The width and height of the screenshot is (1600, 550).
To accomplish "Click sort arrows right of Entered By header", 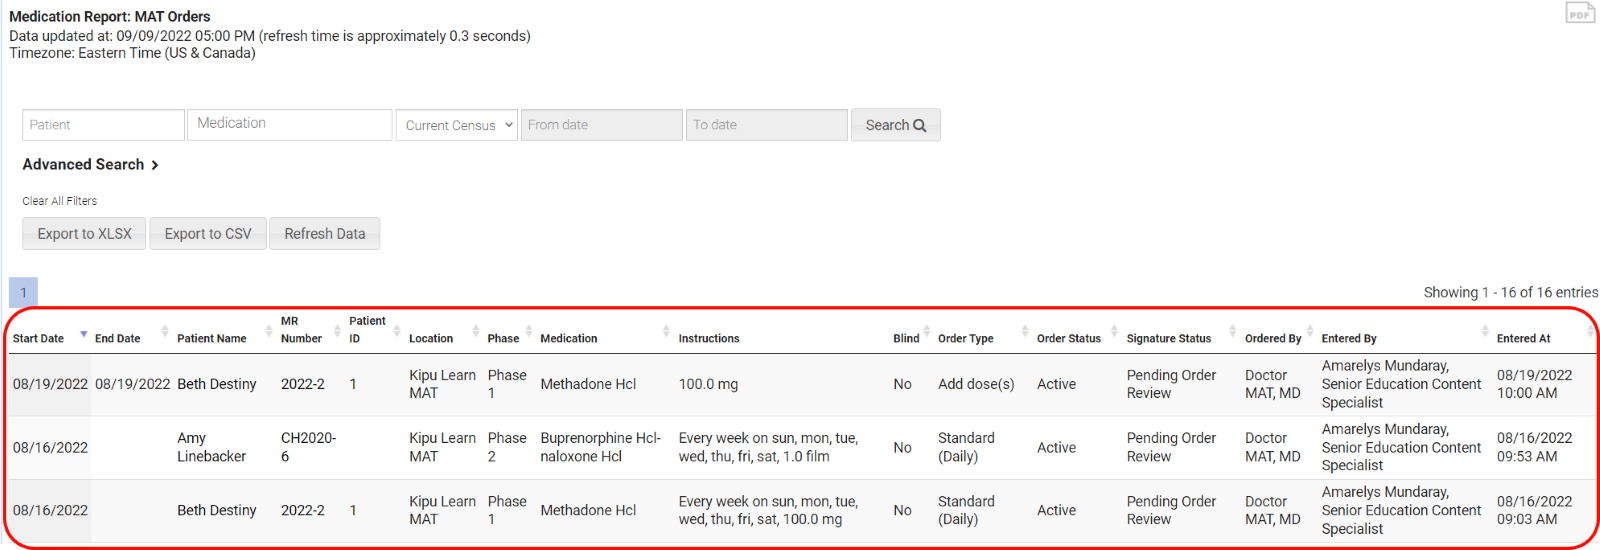I will click(x=1485, y=331).
